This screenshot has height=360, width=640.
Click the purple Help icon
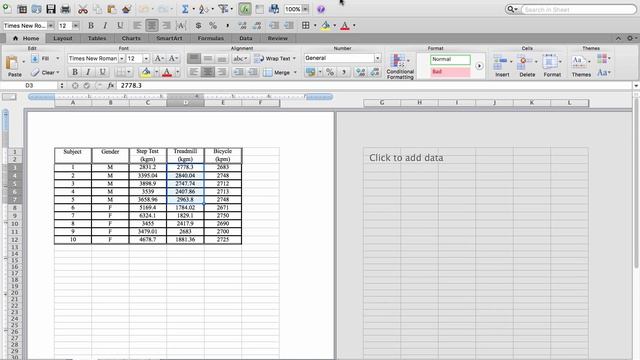click(x=321, y=9)
